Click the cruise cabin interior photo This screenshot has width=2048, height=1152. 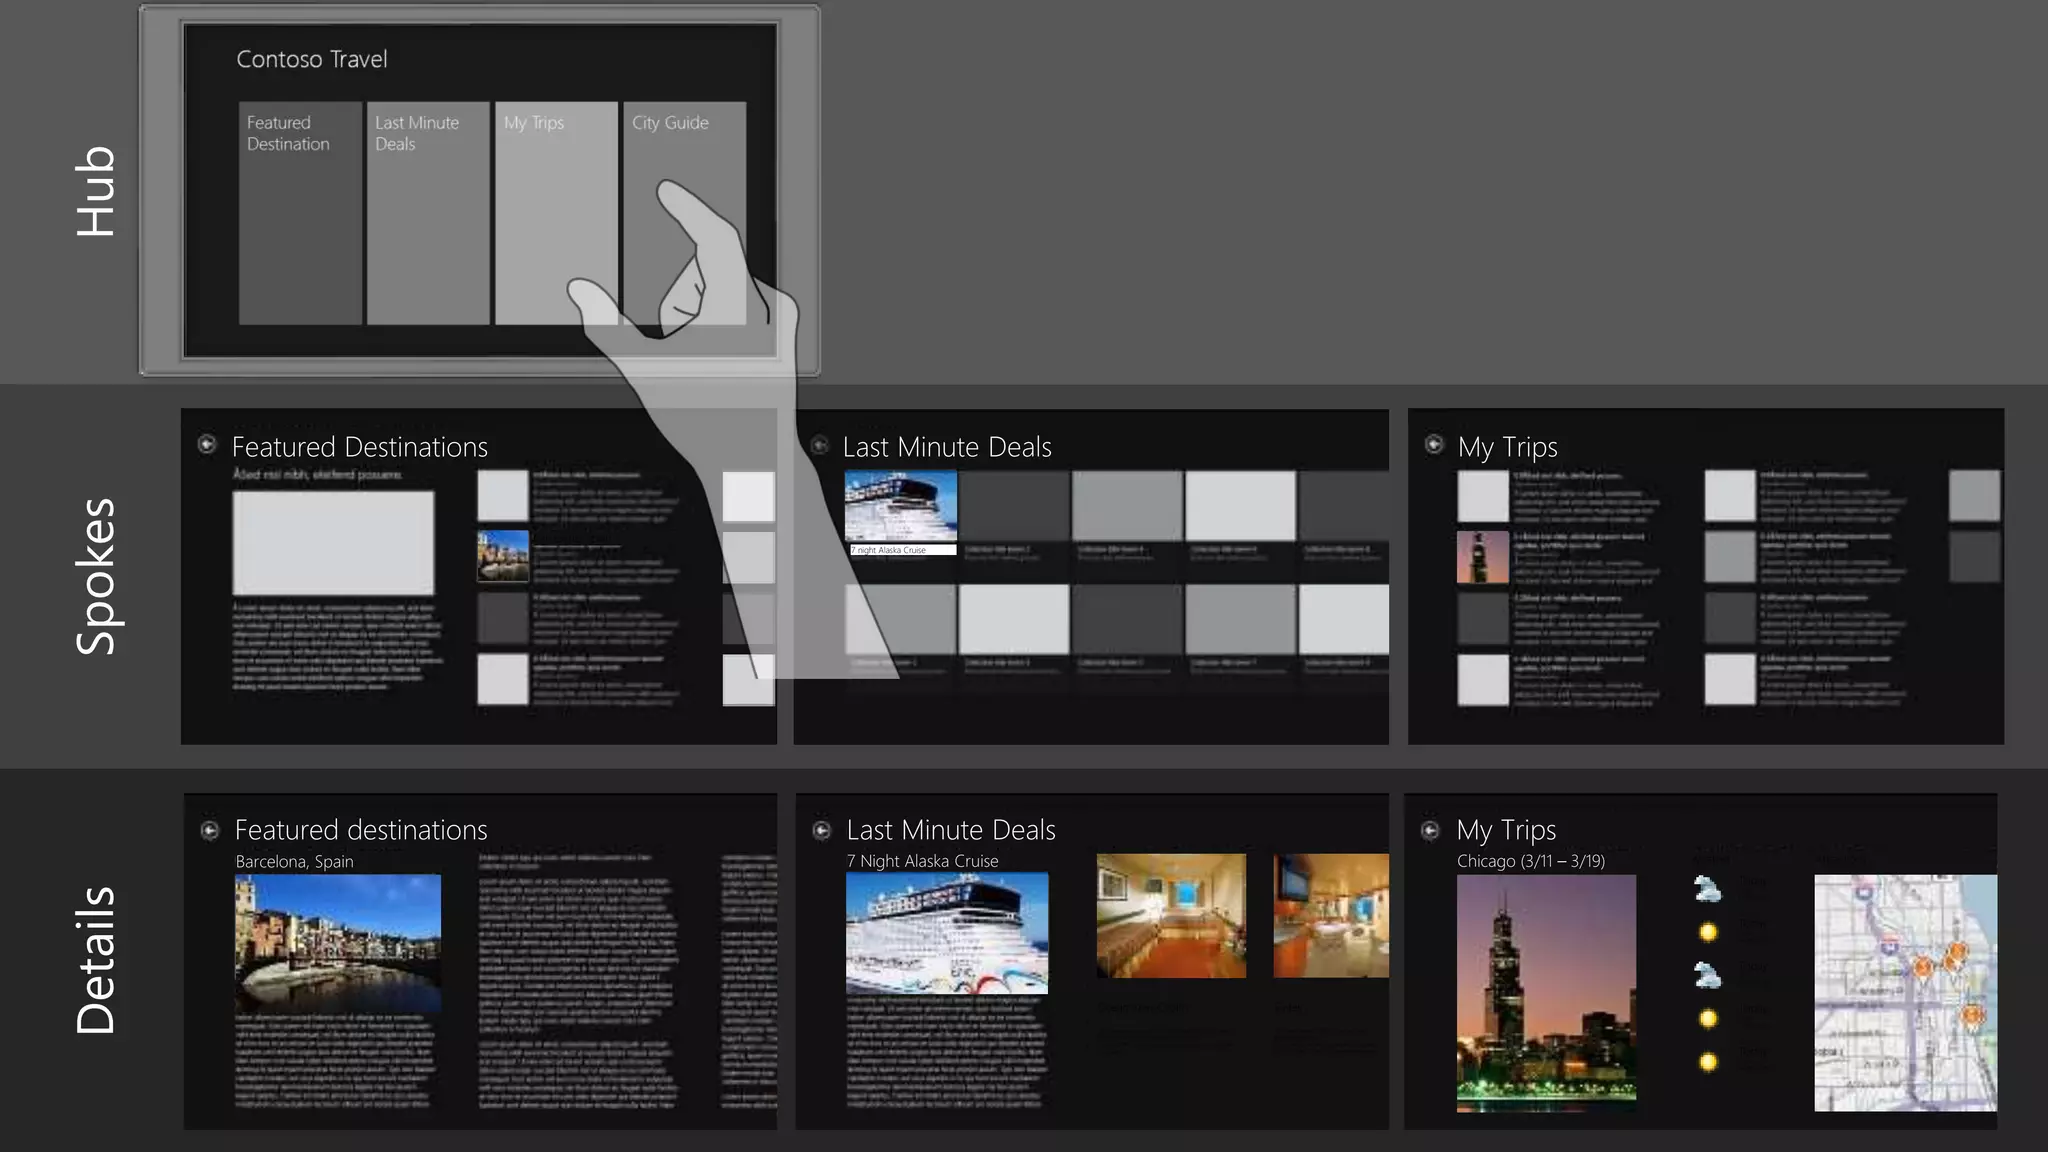coord(1171,915)
